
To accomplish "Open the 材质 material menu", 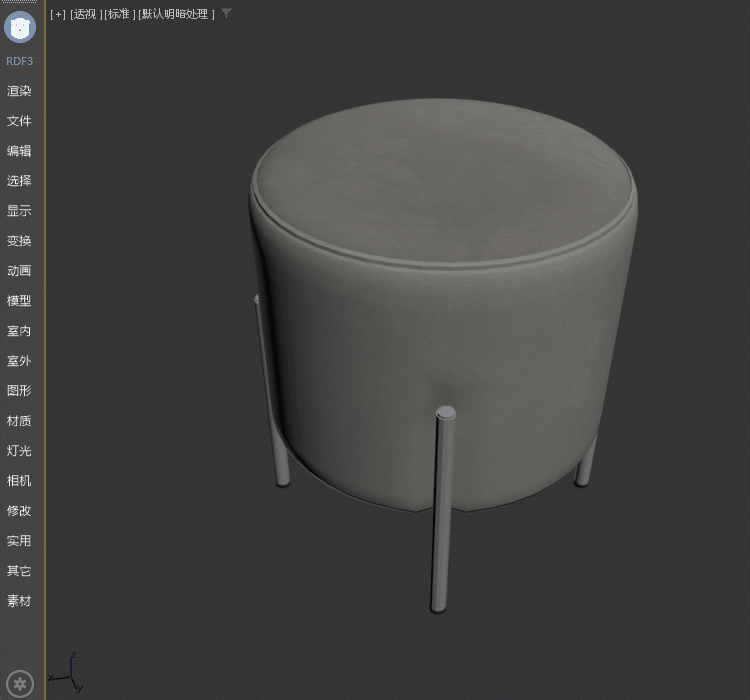I will [20, 421].
